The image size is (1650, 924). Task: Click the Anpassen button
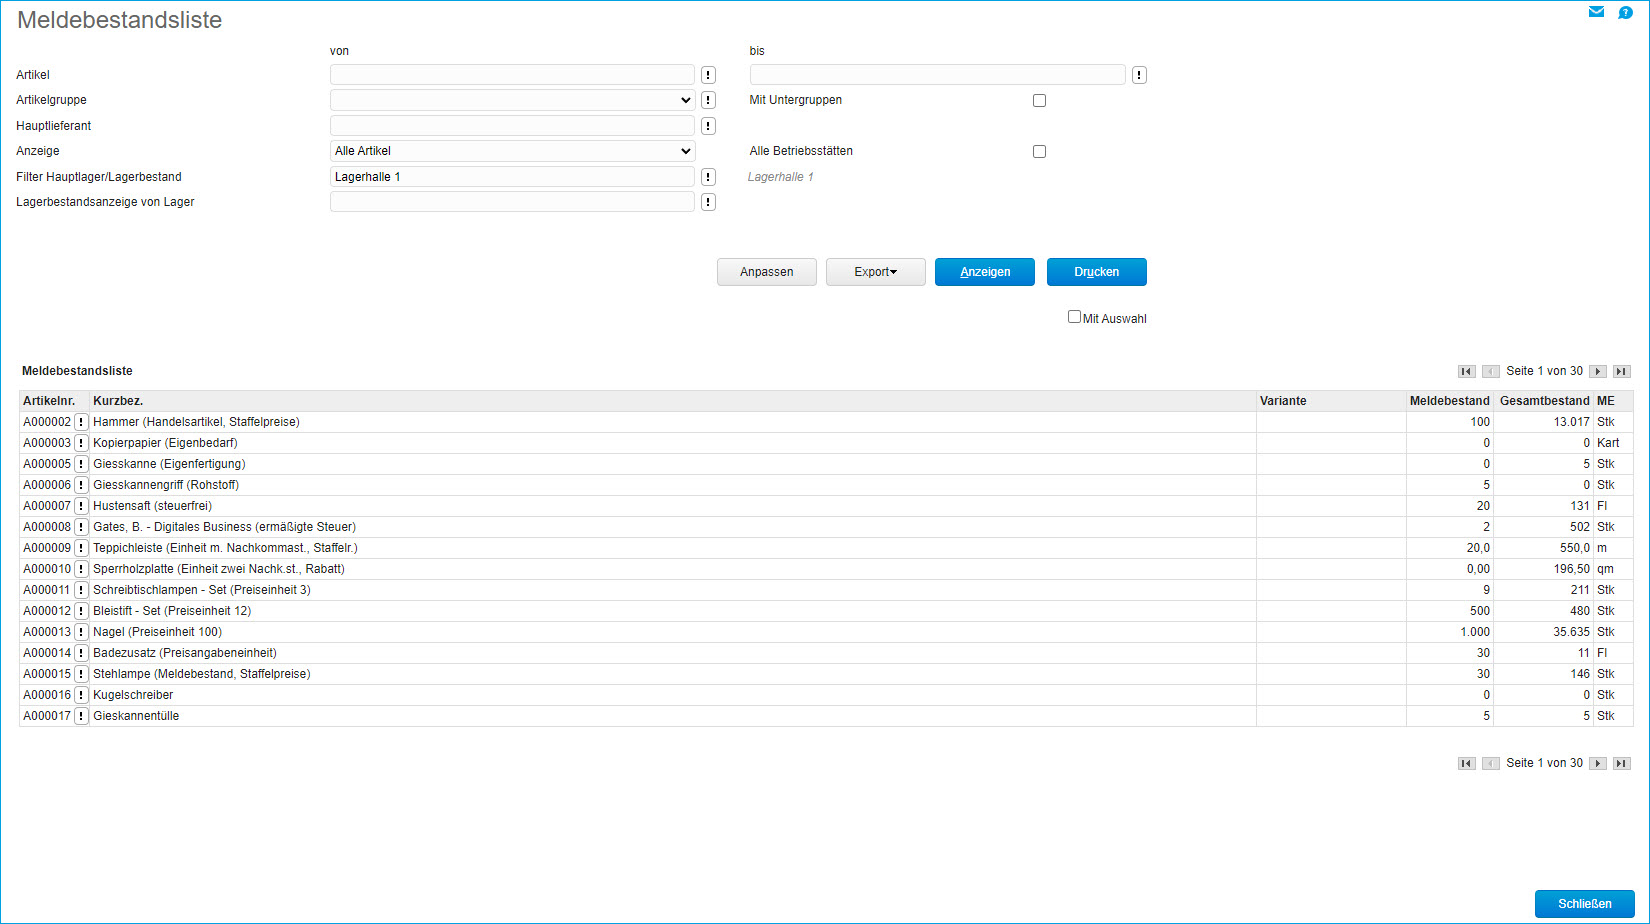tap(767, 272)
